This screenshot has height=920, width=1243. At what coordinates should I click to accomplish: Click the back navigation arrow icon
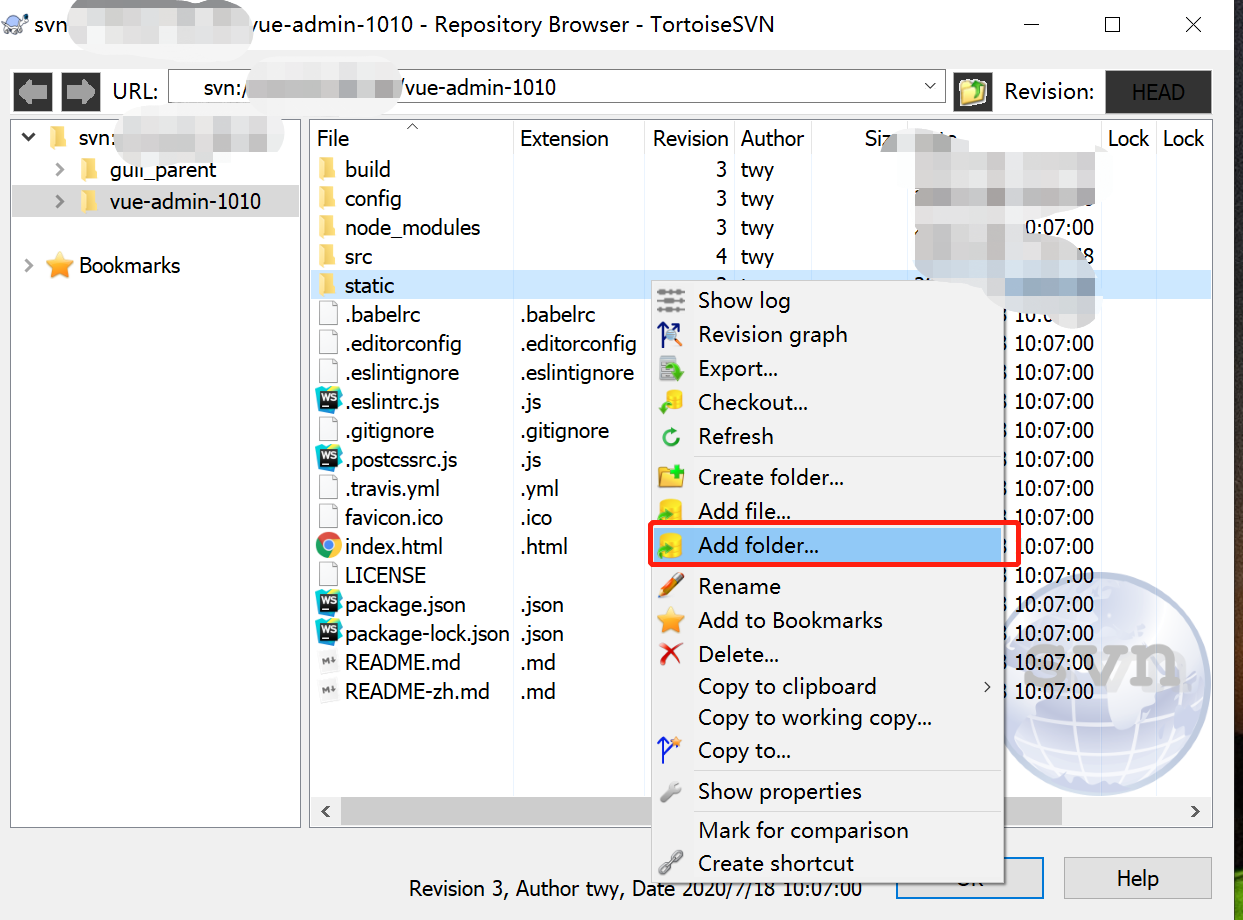pyautogui.click(x=33, y=92)
